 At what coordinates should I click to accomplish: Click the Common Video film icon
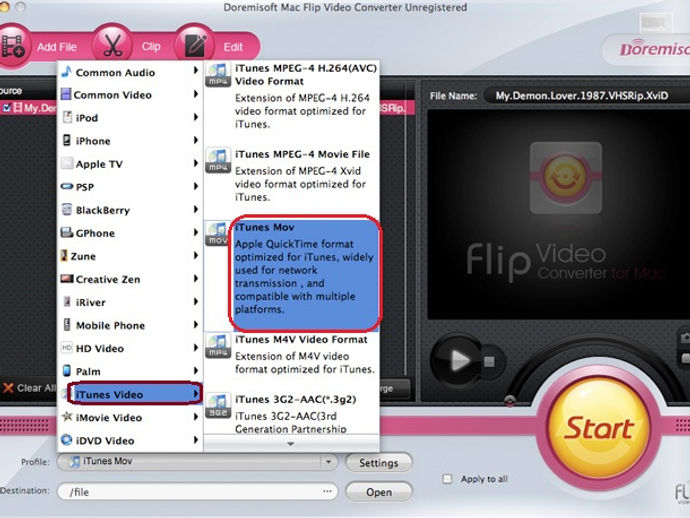click(x=66, y=94)
